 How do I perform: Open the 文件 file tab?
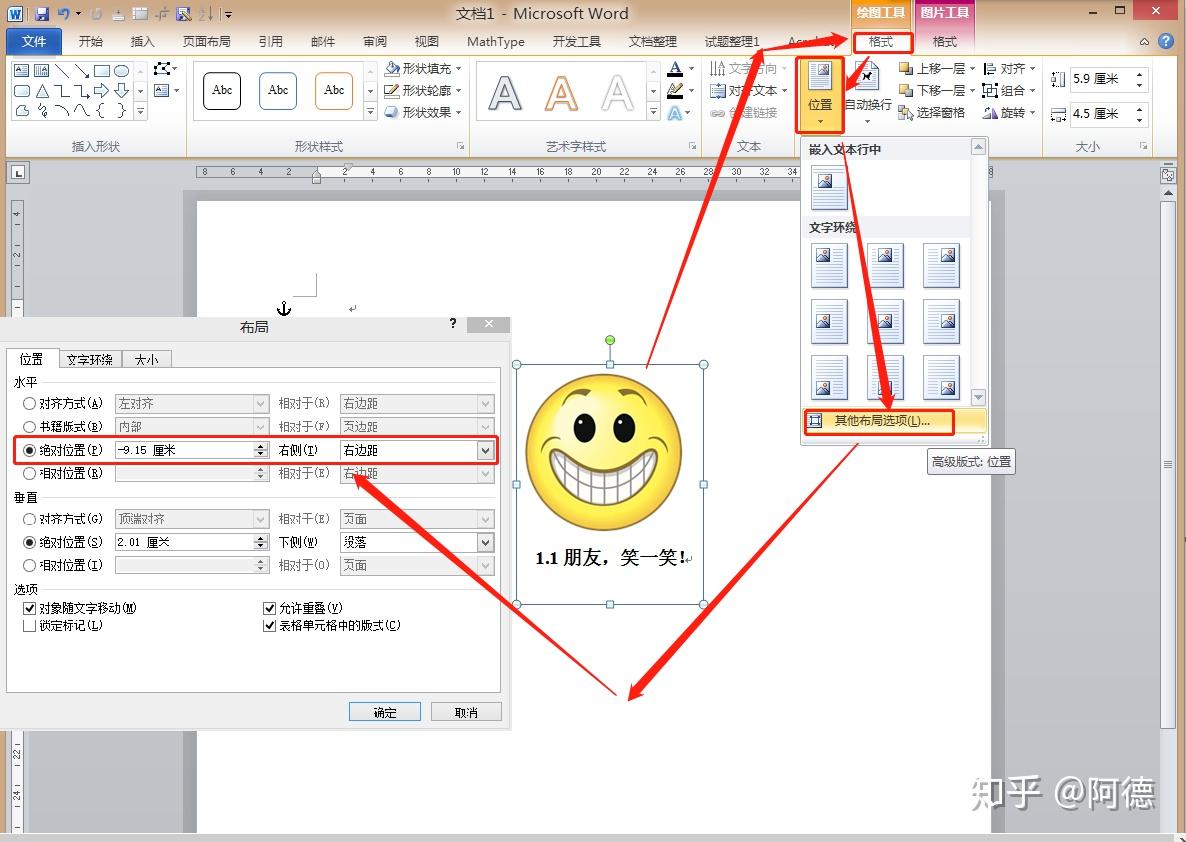coord(33,41)
